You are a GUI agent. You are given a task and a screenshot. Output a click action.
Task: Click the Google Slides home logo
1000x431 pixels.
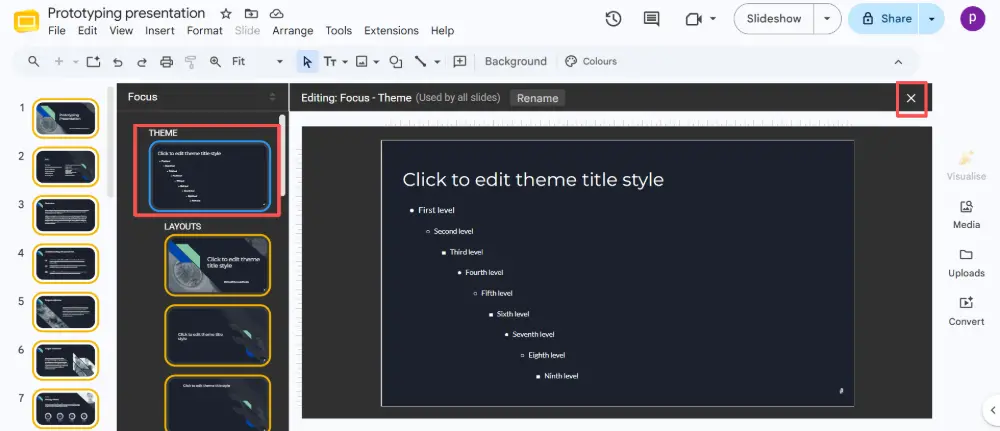[26, 21]
